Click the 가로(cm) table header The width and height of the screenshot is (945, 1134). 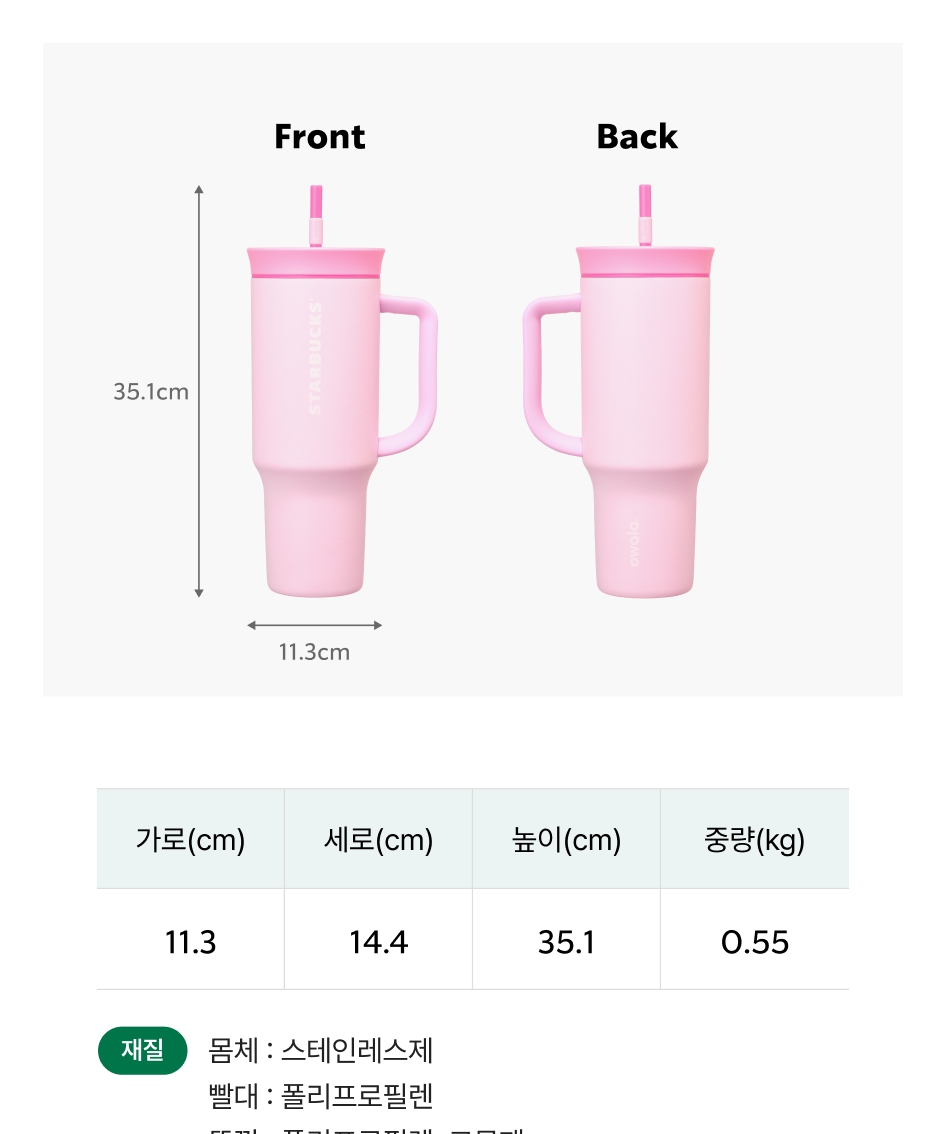tap(190, 840)
